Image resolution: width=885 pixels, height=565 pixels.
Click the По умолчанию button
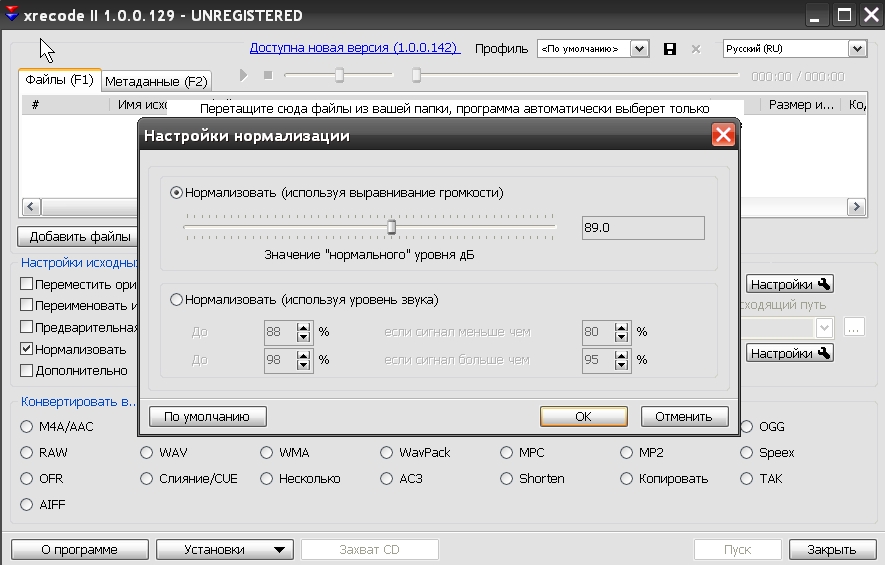pos(208,417)
